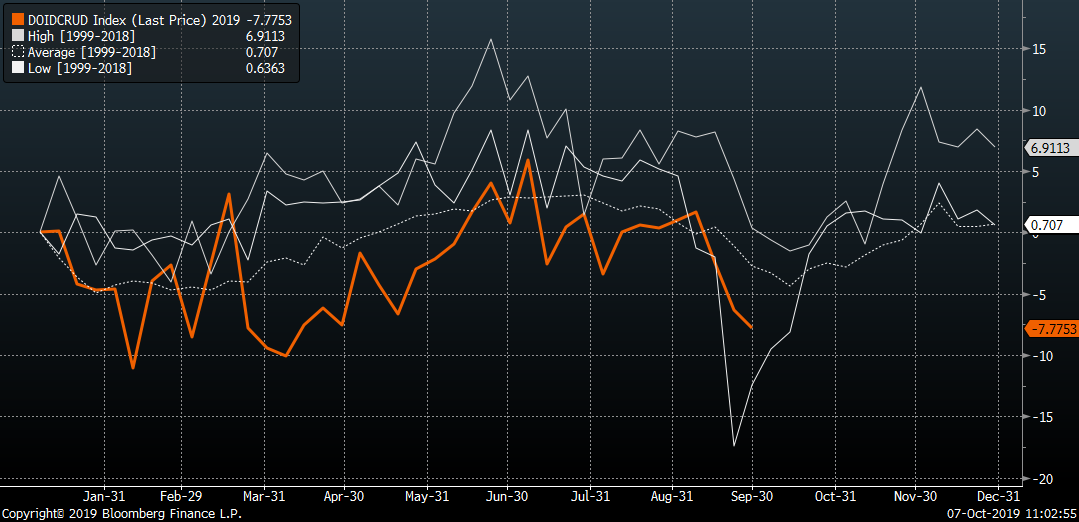Click the Low legend swatch

click(18, 69)
